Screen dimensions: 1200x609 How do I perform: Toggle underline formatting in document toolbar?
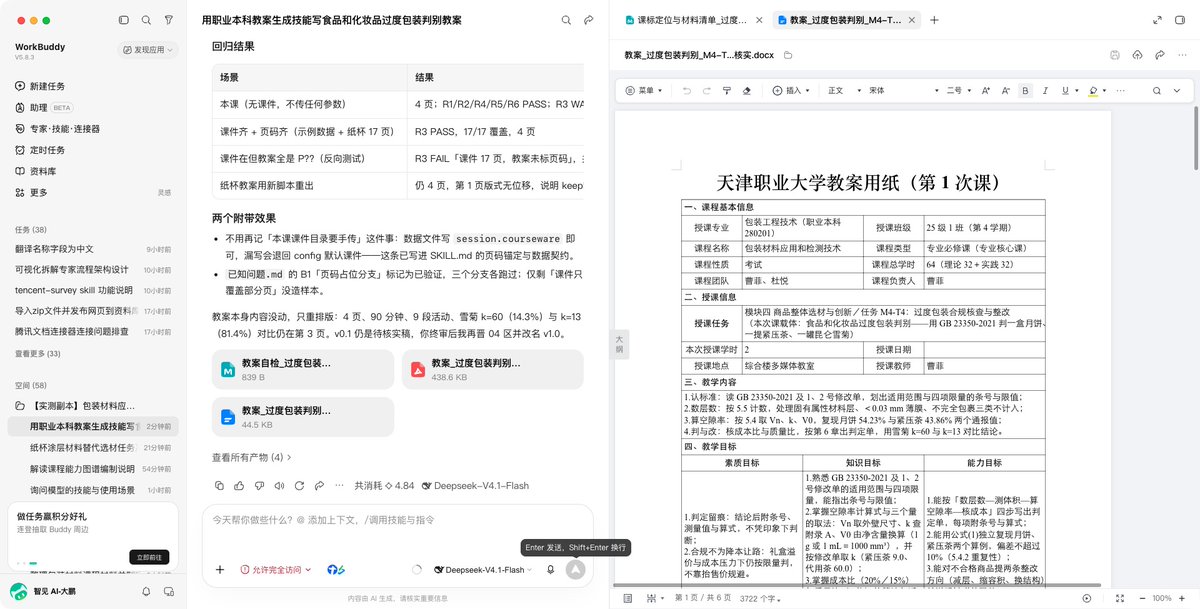coord(1065,91)
